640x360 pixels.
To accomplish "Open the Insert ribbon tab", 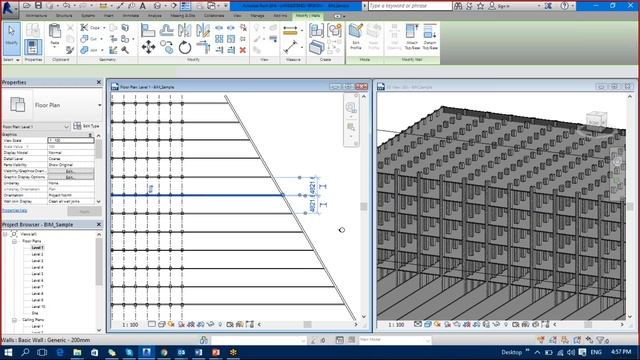I will point(109,16).
